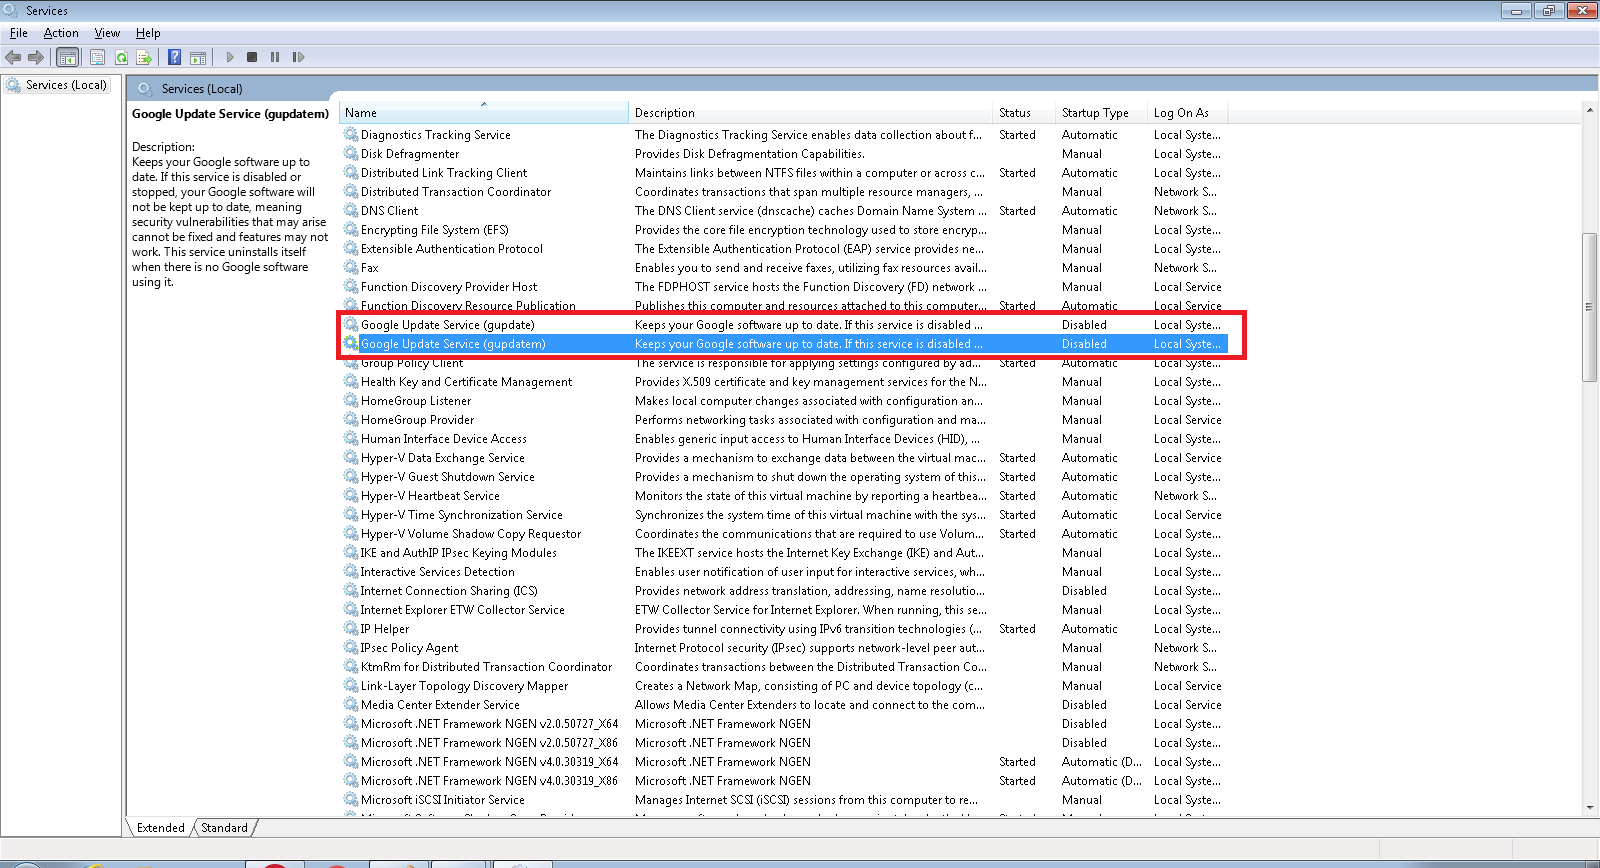This screenshot has width=1600, height=868.
Task: Click the gear icon beside HomeGroup Listener
Action: [351, 401]
